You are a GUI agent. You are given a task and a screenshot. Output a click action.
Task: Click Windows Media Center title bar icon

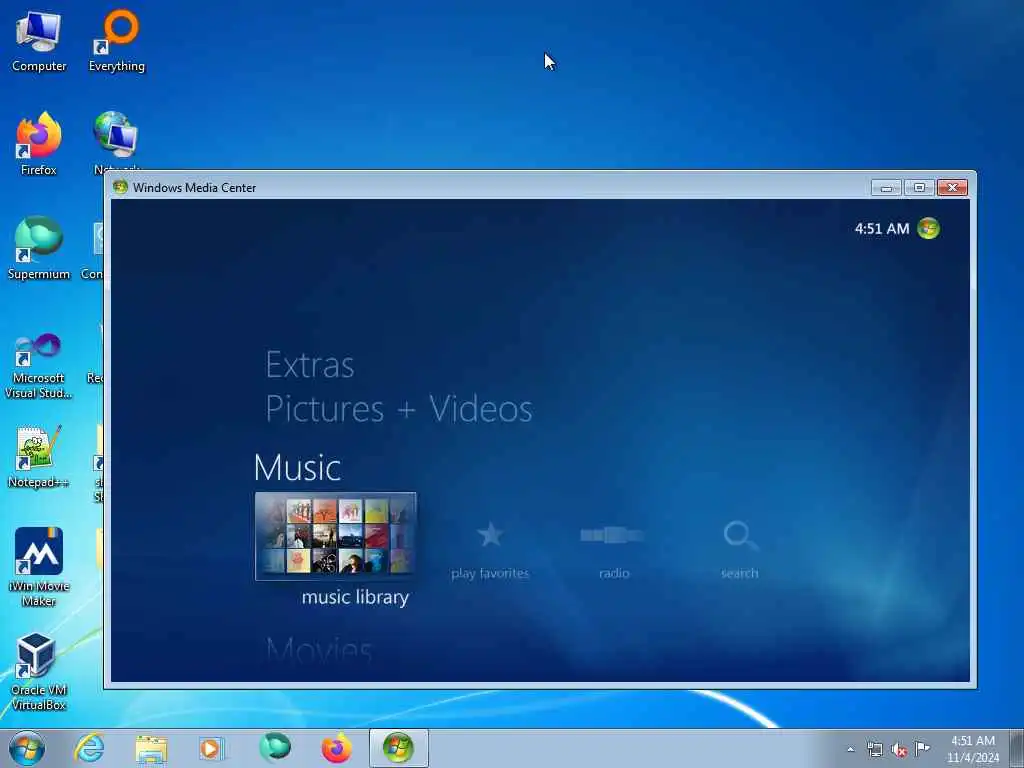point(120,187)
